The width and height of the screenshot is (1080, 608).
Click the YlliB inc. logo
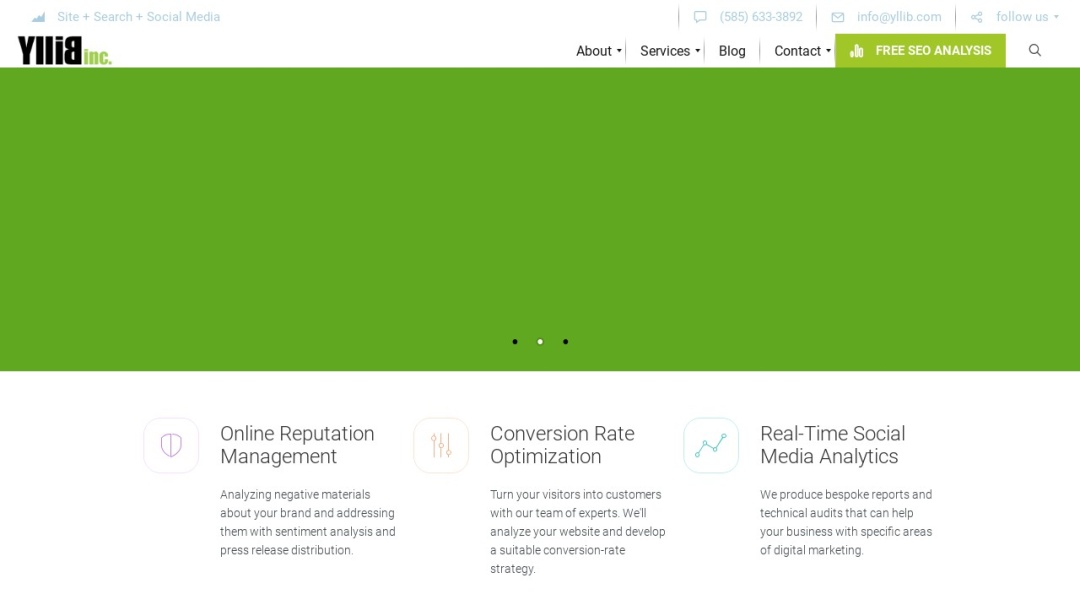click(63, 49)
